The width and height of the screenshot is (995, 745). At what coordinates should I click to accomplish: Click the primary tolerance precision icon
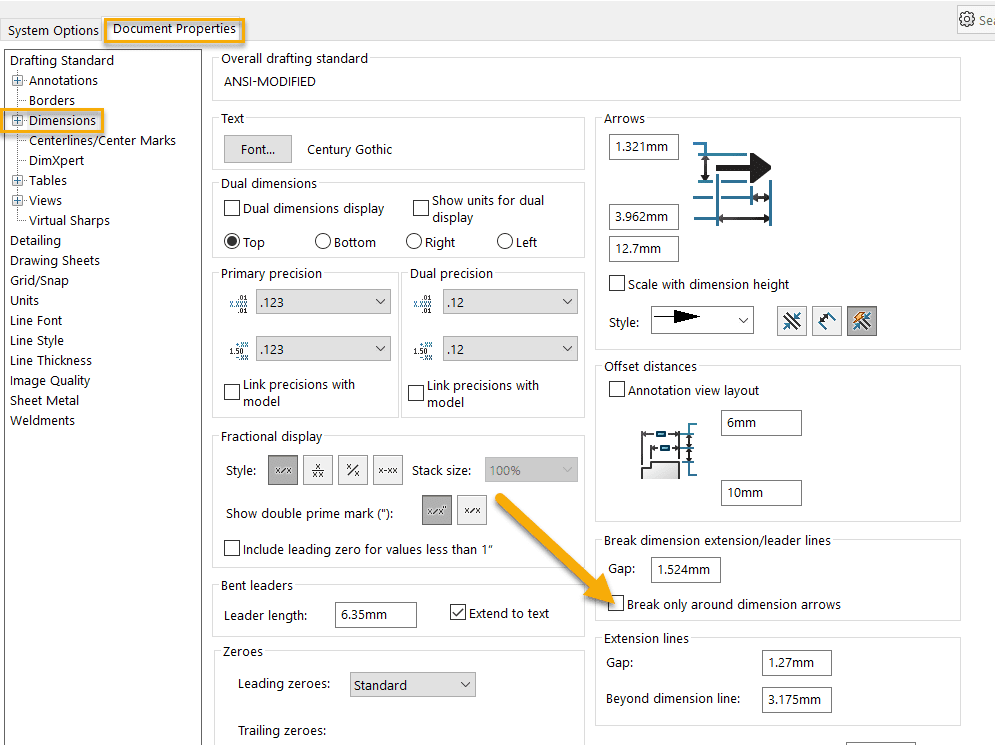coord(239,350)
